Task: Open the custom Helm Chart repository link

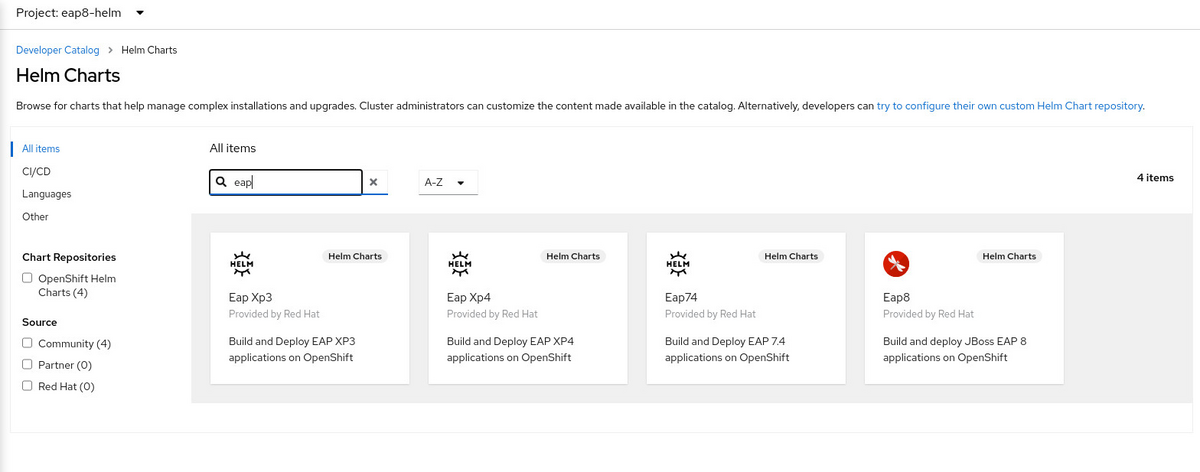Action: coord(1010,105)
